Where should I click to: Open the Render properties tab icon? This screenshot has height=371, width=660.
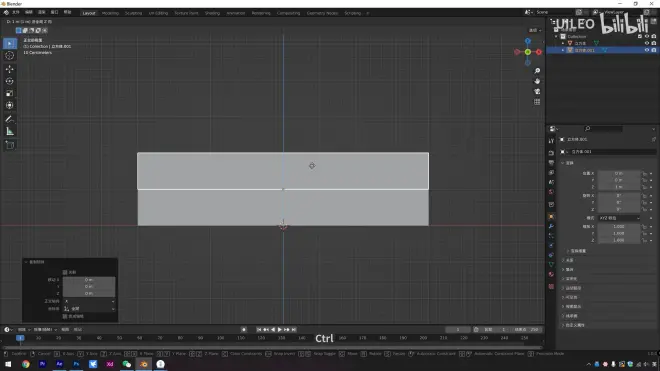551,153
